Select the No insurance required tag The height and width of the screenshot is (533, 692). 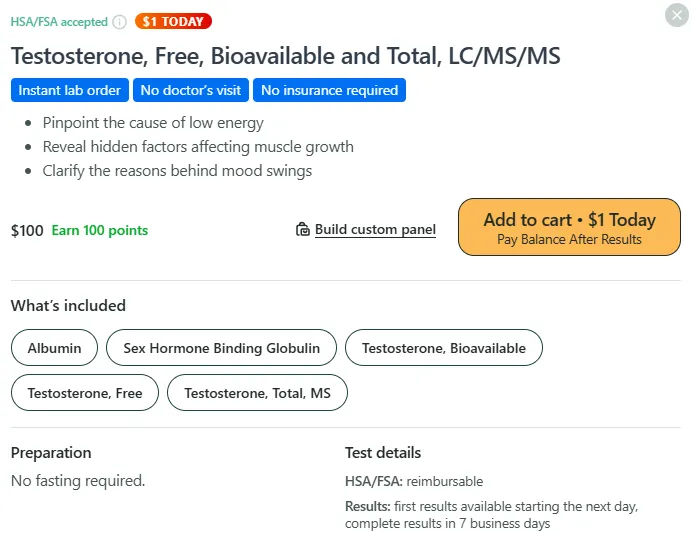coord(329,90)
